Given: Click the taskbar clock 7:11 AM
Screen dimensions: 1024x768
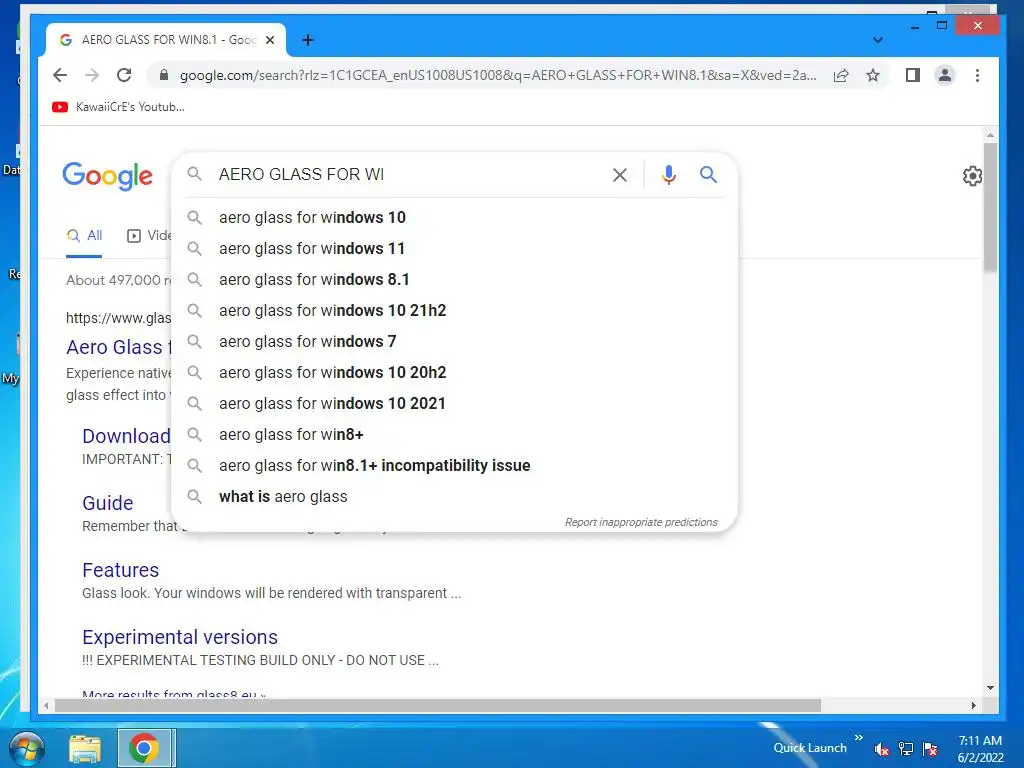Looking at the screenshot, I should pos(980,748).
